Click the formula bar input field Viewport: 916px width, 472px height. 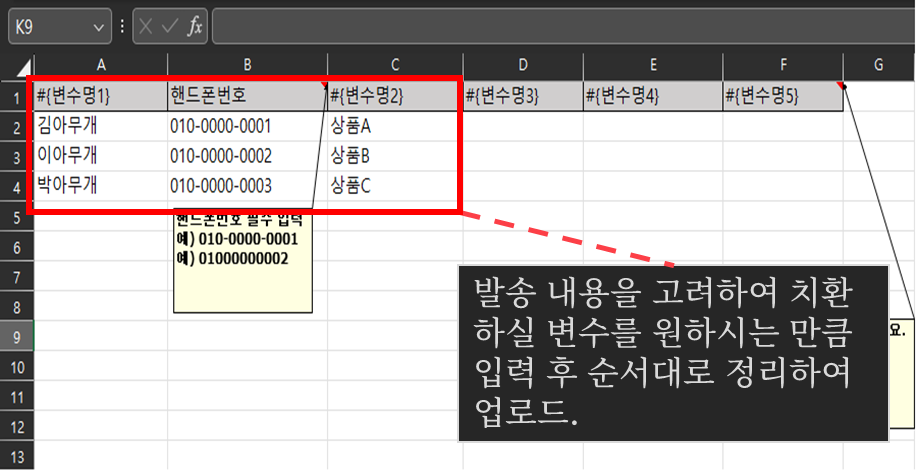(564, 26)
